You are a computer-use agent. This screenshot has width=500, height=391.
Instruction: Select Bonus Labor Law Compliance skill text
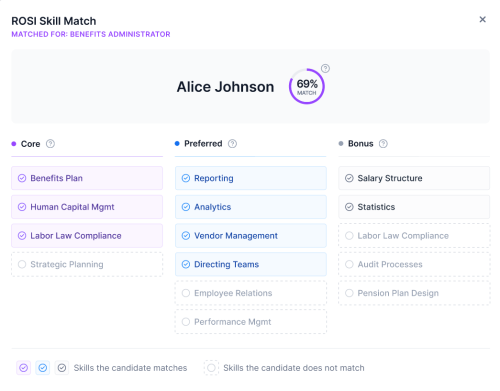click(403, 236)
